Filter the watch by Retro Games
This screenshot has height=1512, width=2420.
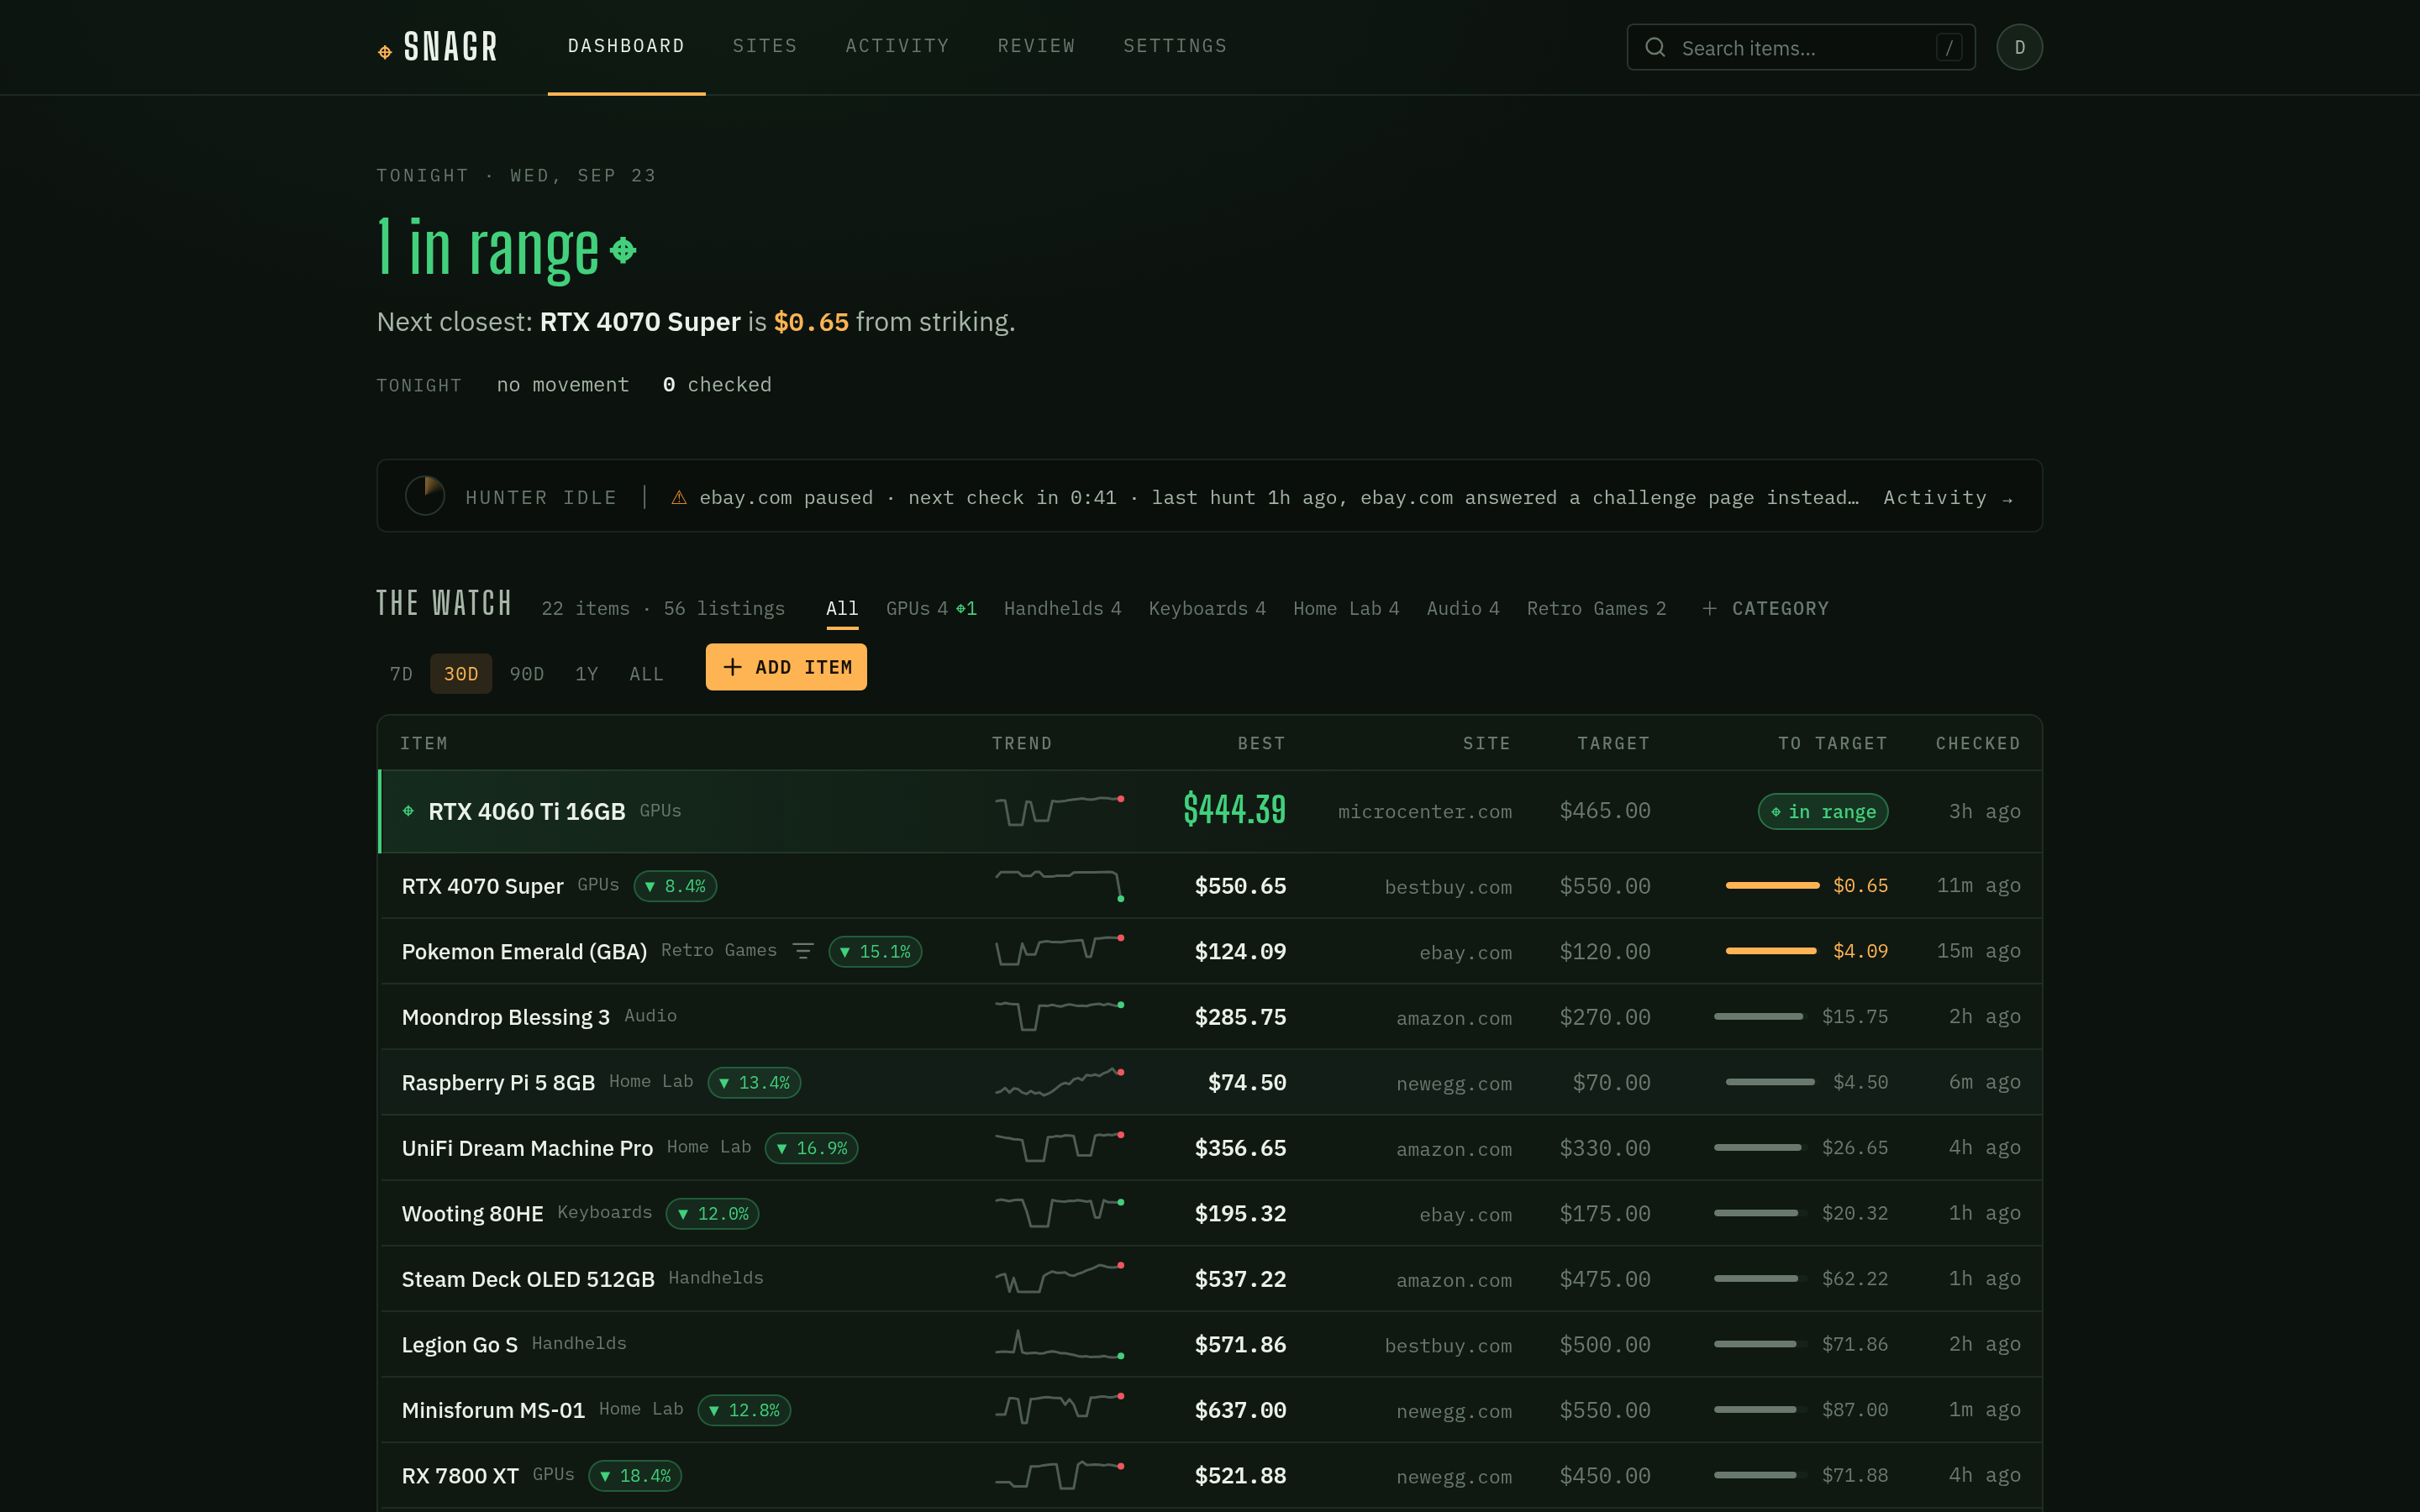pyautogui.click(x=1596, y=608)
